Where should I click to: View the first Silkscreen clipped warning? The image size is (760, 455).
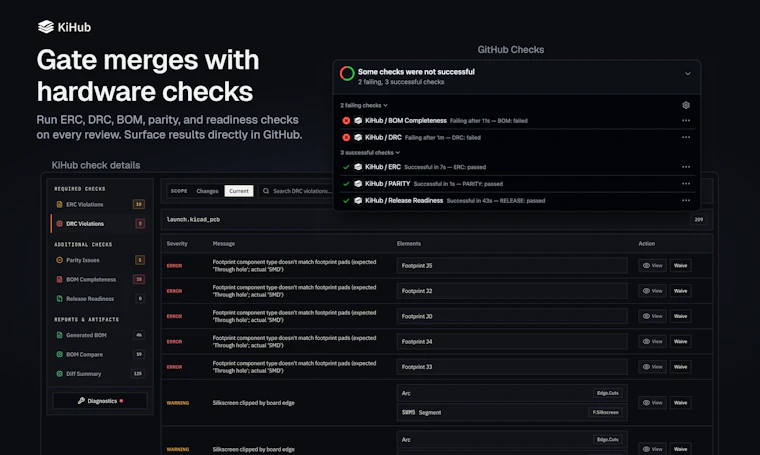point(652,403)
